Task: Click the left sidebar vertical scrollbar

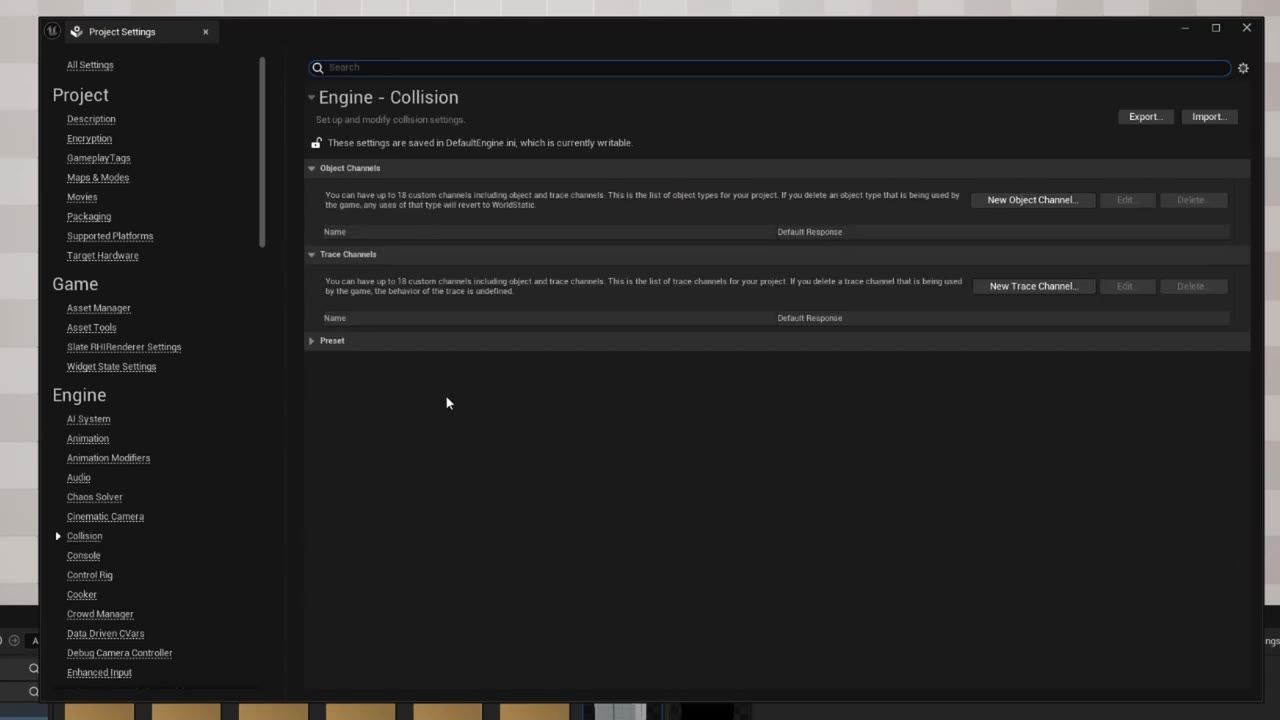Action: (x=262, y=152)
